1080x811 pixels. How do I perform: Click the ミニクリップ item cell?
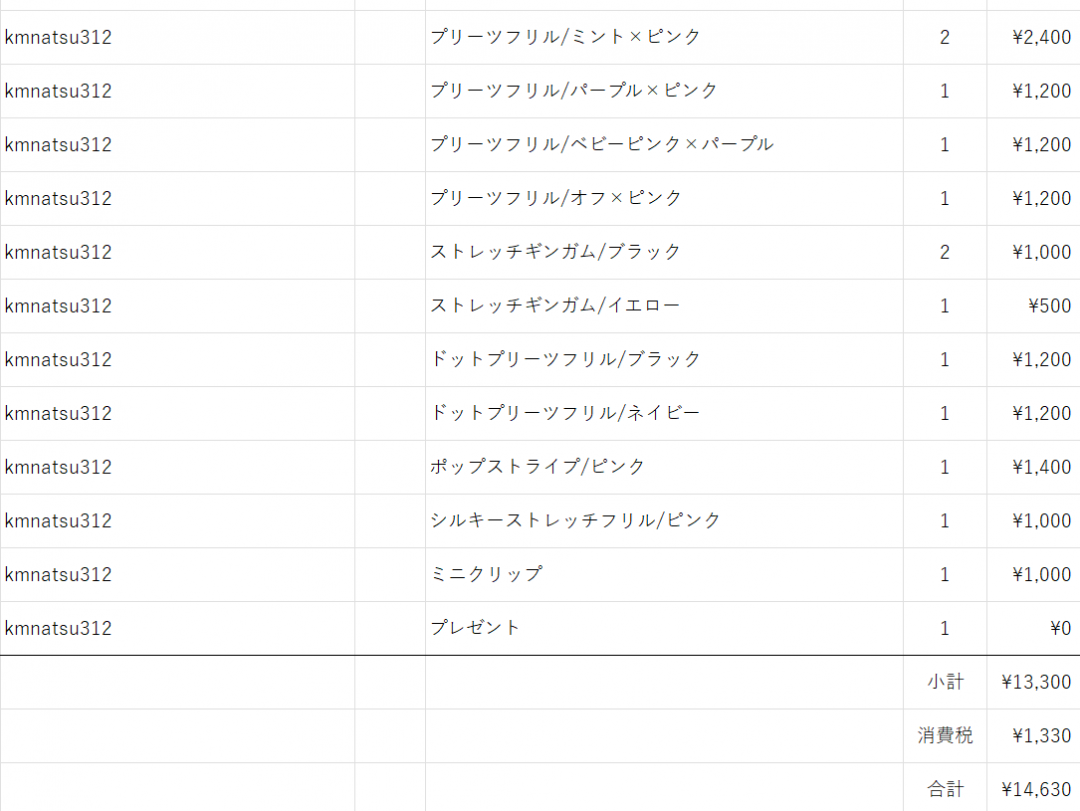pyautogui.click(x=486, y=574)
